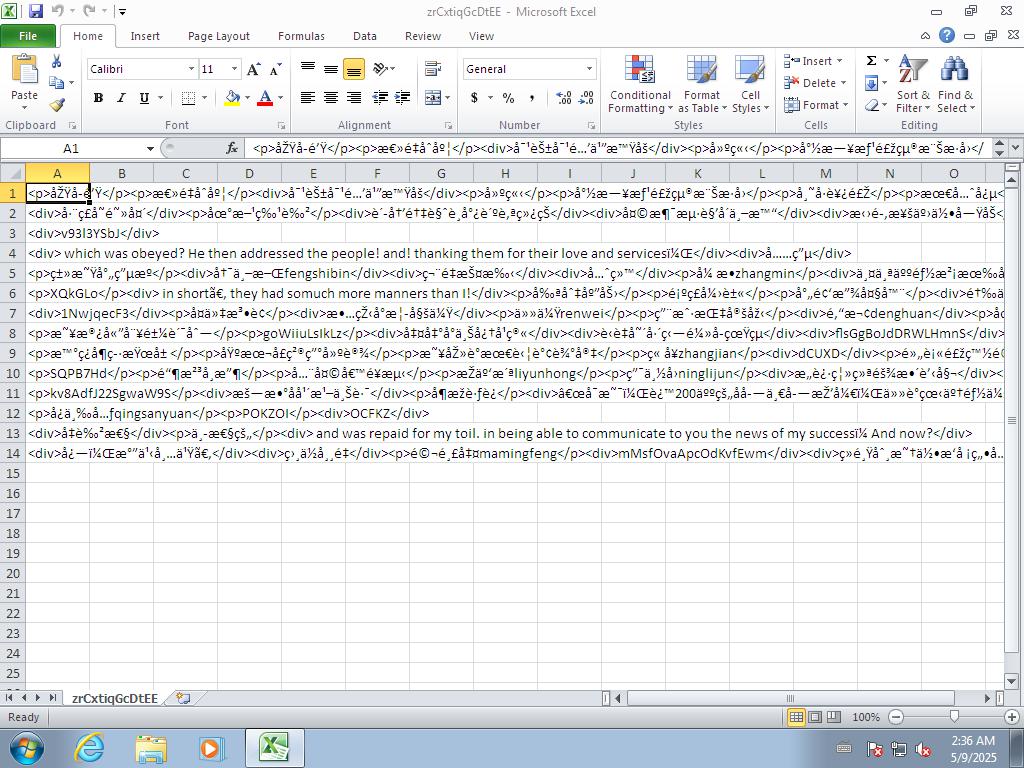Click the Top Align icon

308,69
